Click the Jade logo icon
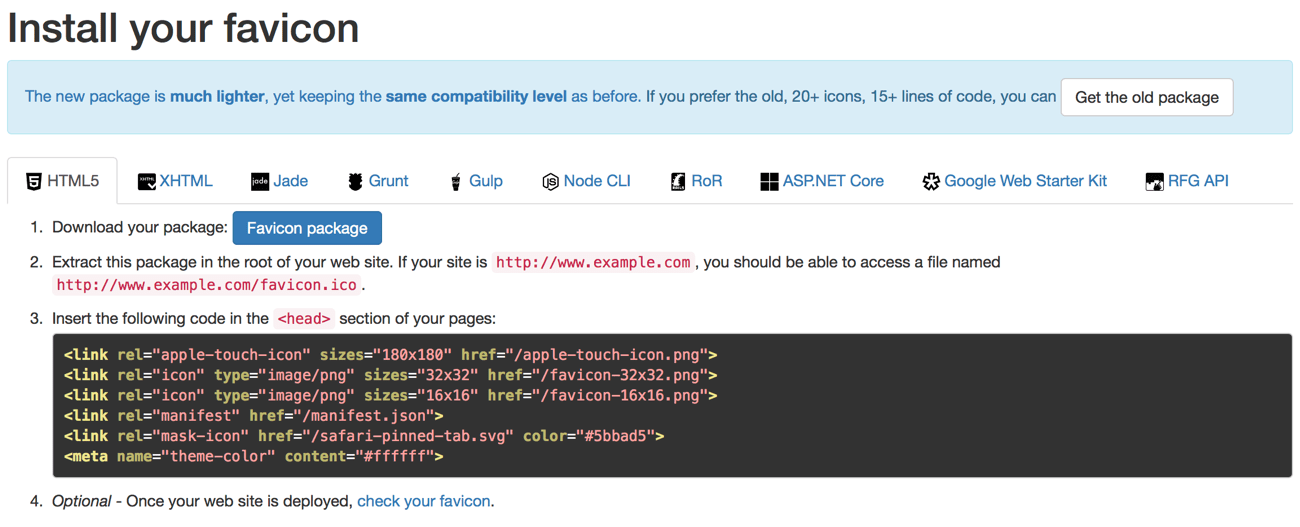This screenshot has height=527, width=1300. tap(259, 182)
